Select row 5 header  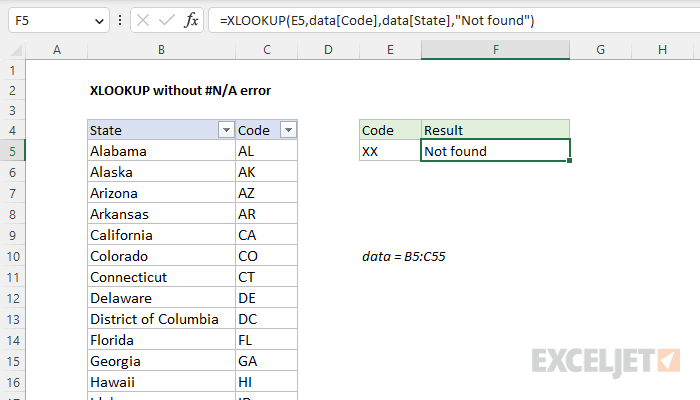click(12, 151)
